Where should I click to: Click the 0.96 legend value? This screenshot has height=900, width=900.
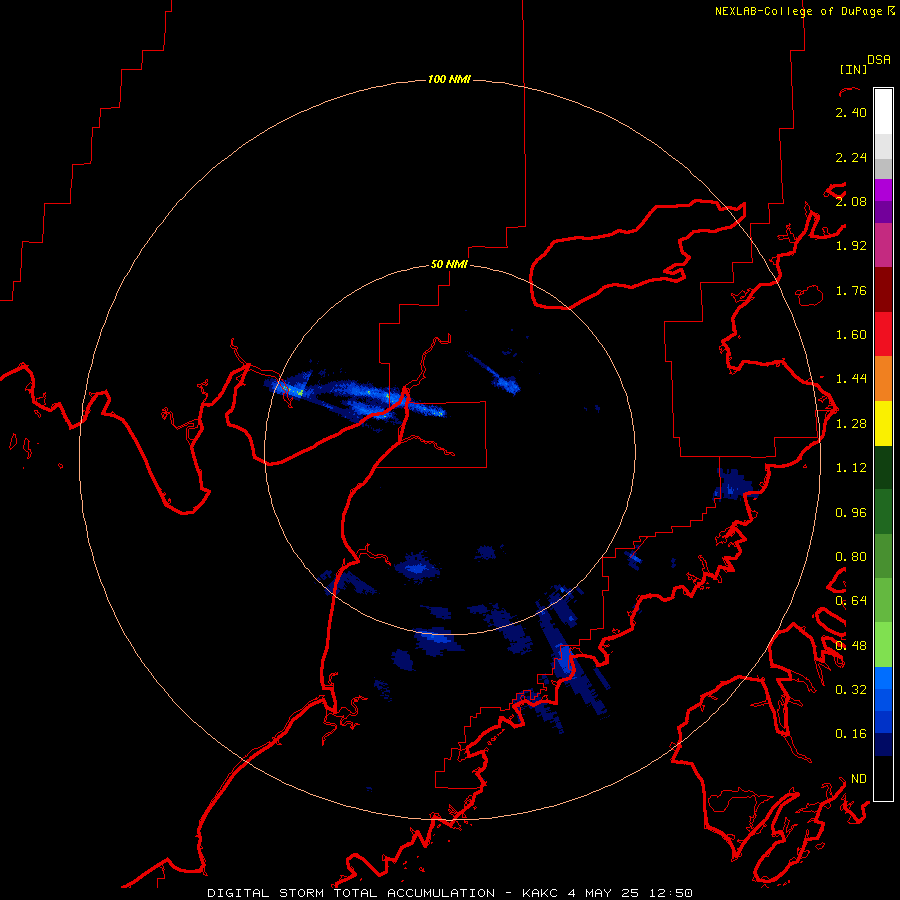851,513
